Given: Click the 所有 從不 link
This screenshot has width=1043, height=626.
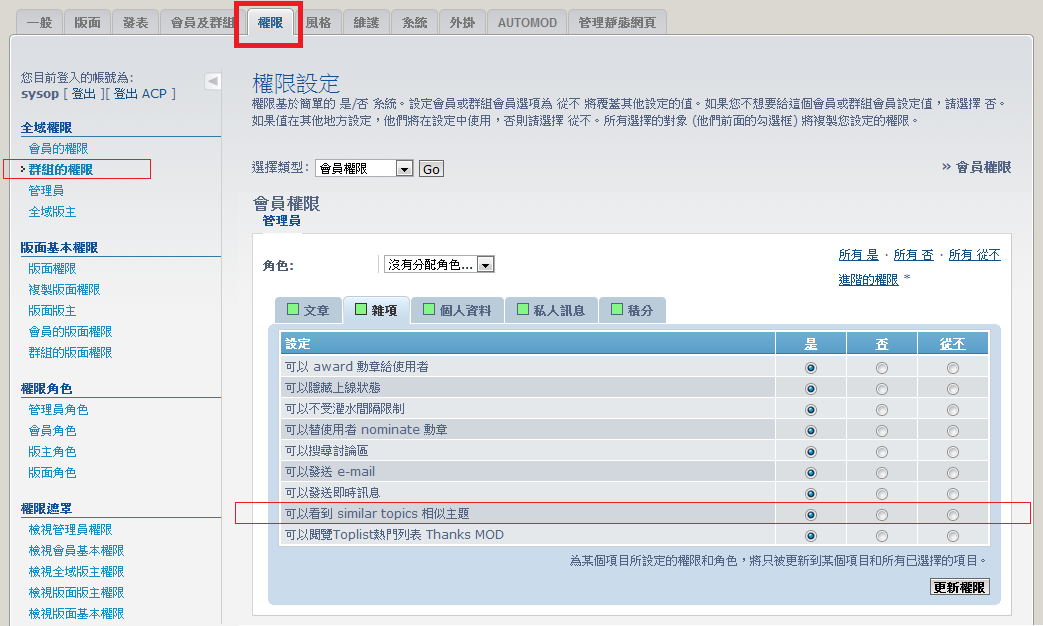Looking at the screenshot, I should [974, 255].
